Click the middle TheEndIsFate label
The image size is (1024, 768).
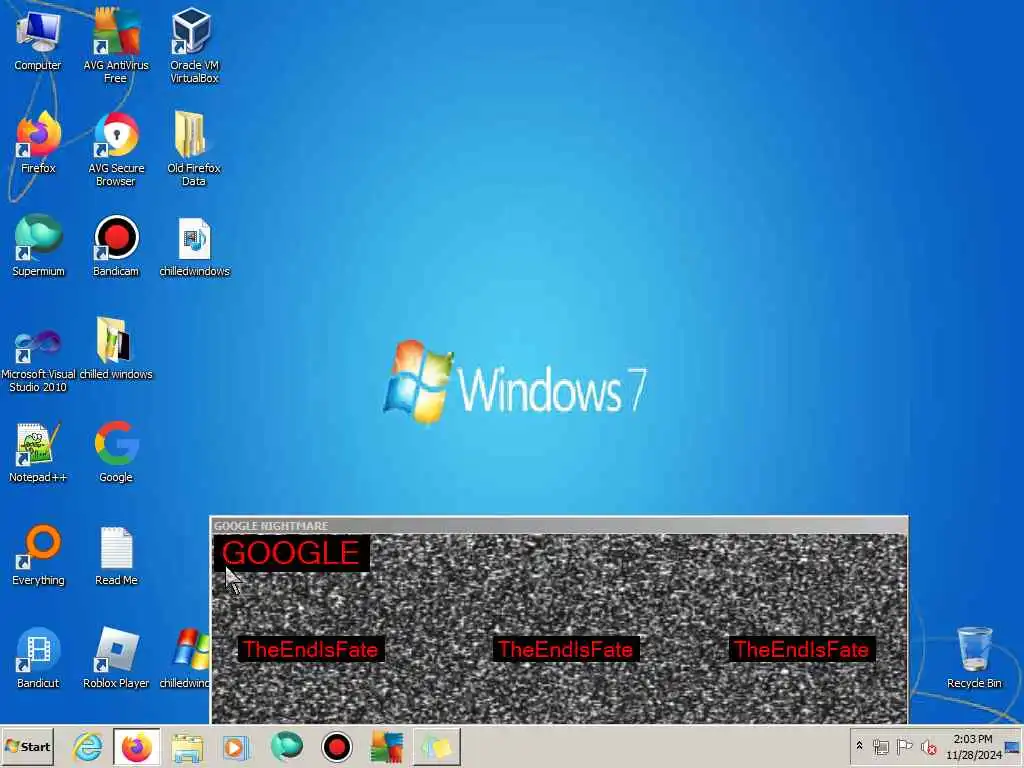coord(566,649)
